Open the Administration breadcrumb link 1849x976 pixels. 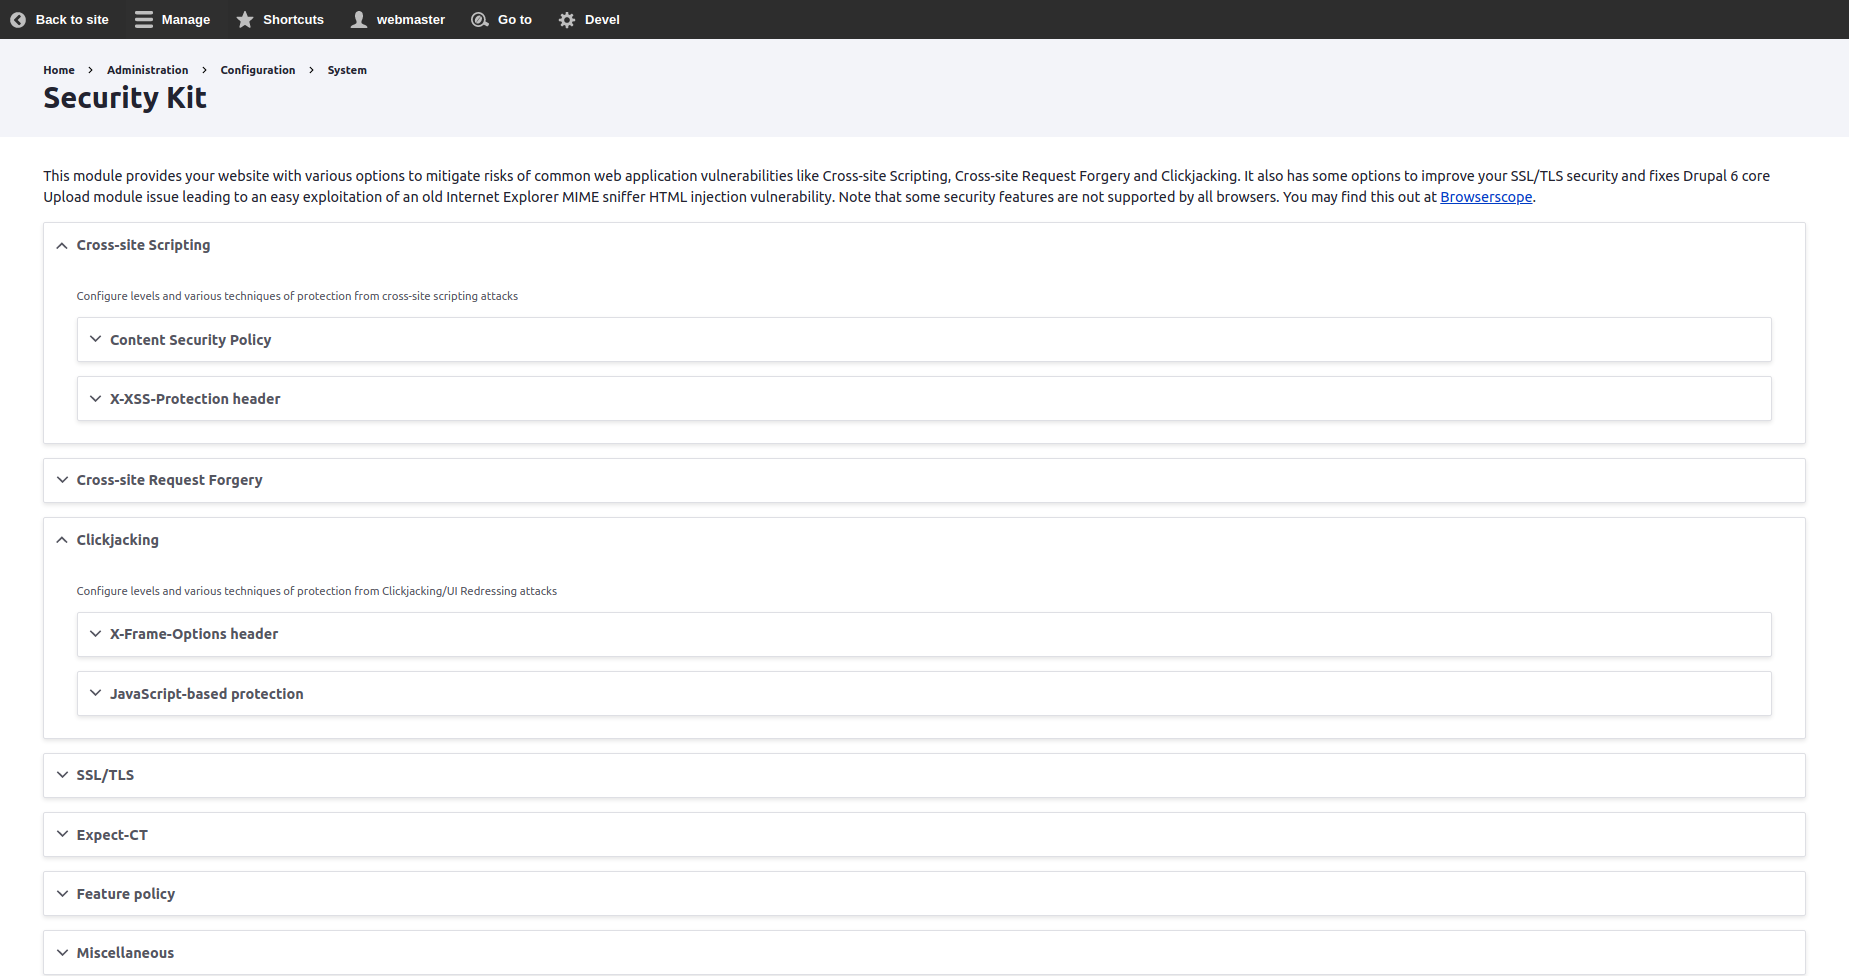[x=147, y=70]
